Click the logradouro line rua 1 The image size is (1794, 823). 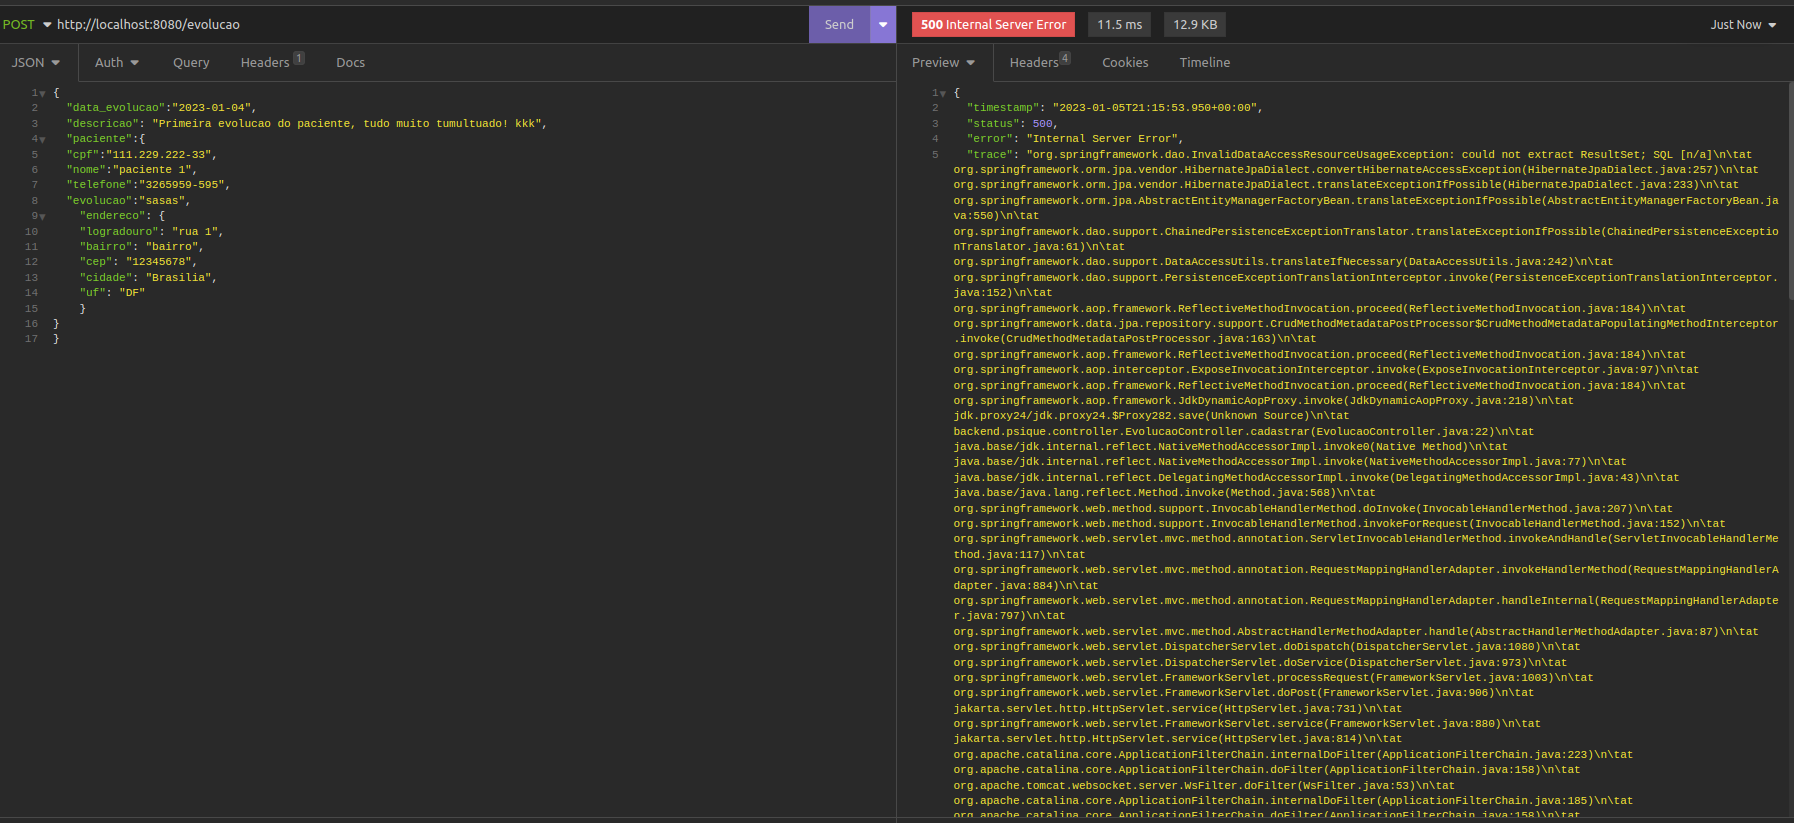point(151,232)
